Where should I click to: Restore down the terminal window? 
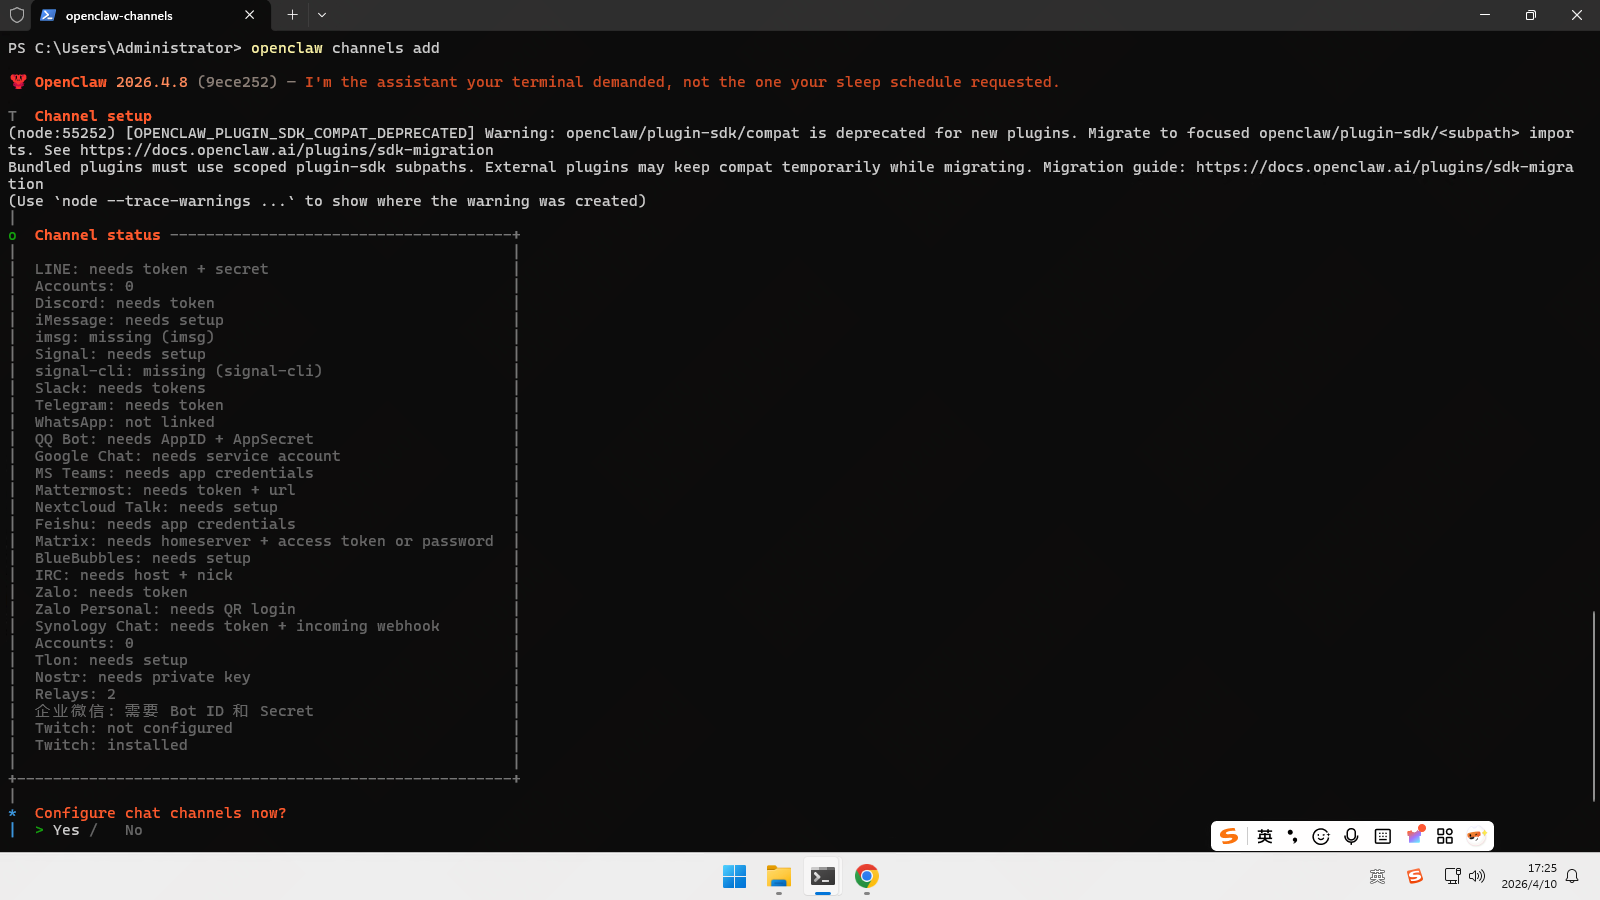tap(1531, 15)
